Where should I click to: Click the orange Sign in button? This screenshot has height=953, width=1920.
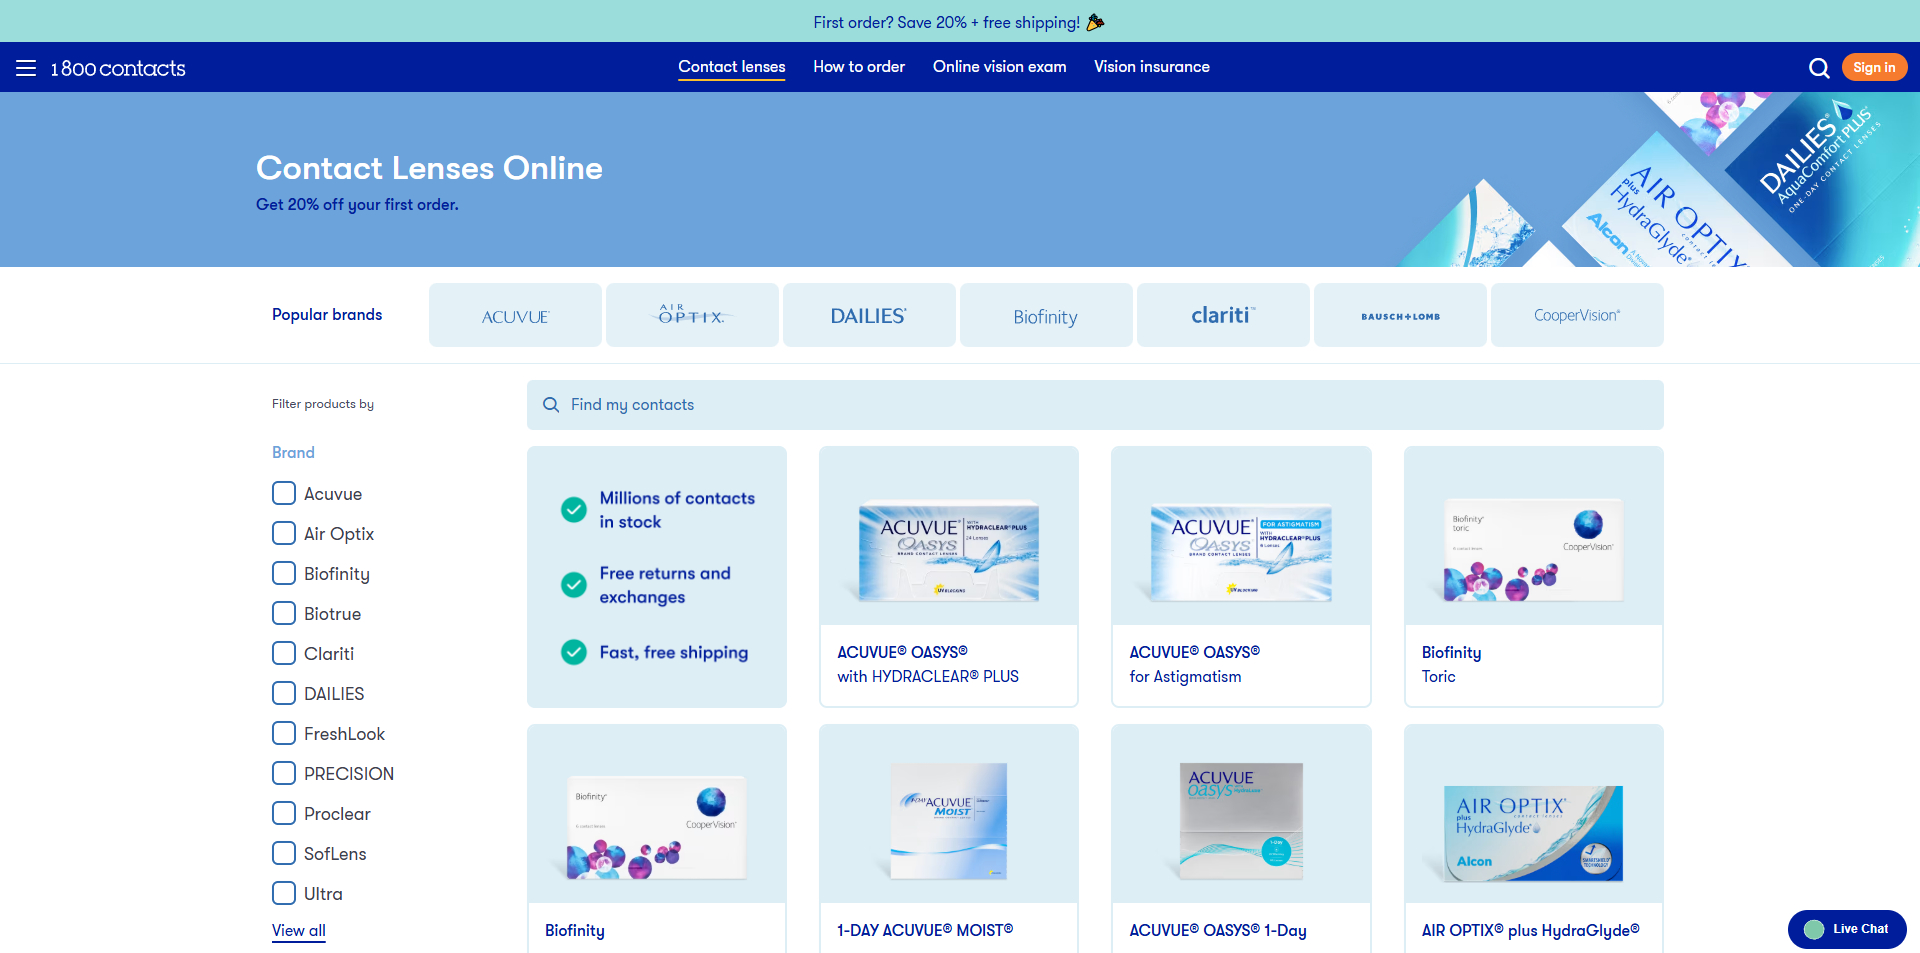1873,68
